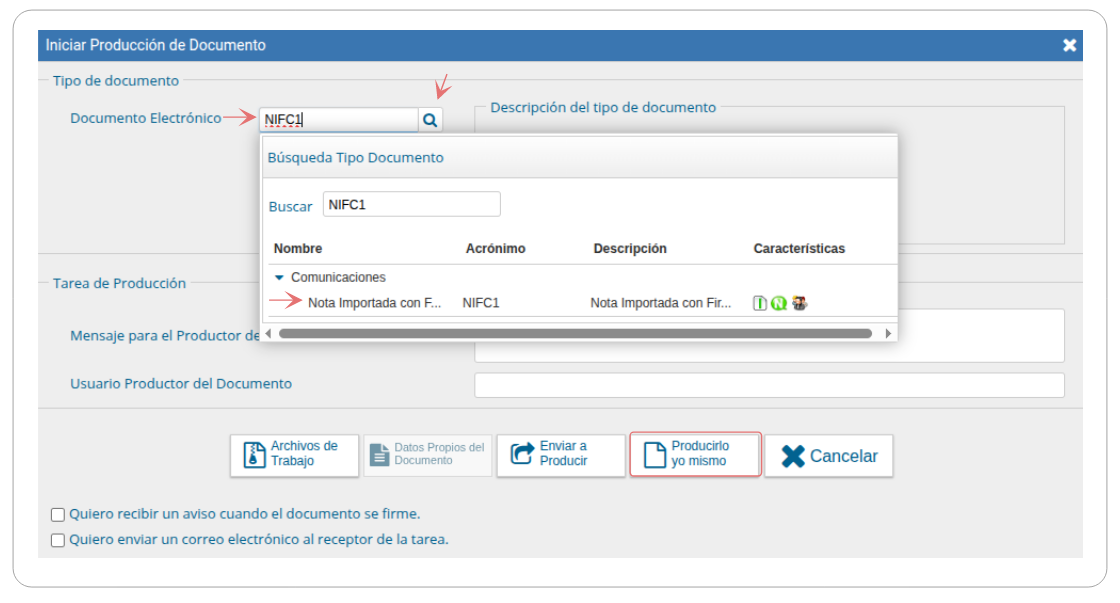The width and height of the screenshot is (1120, 603).
Task: Click the round green N characteristic icon
Action: pyautogui.click(x=779, y=304)
